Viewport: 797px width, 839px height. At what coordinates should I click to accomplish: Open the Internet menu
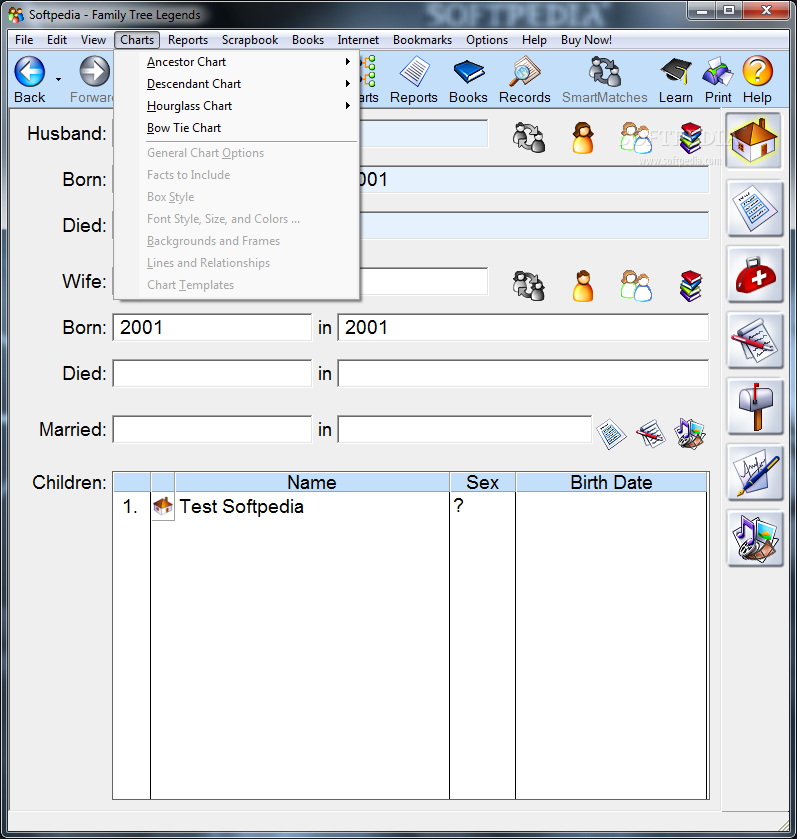(x=358, y=40)
